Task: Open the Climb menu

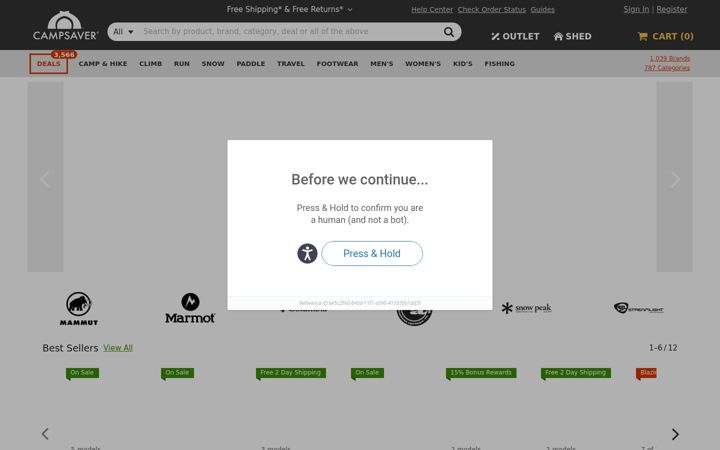Action: 151,64
